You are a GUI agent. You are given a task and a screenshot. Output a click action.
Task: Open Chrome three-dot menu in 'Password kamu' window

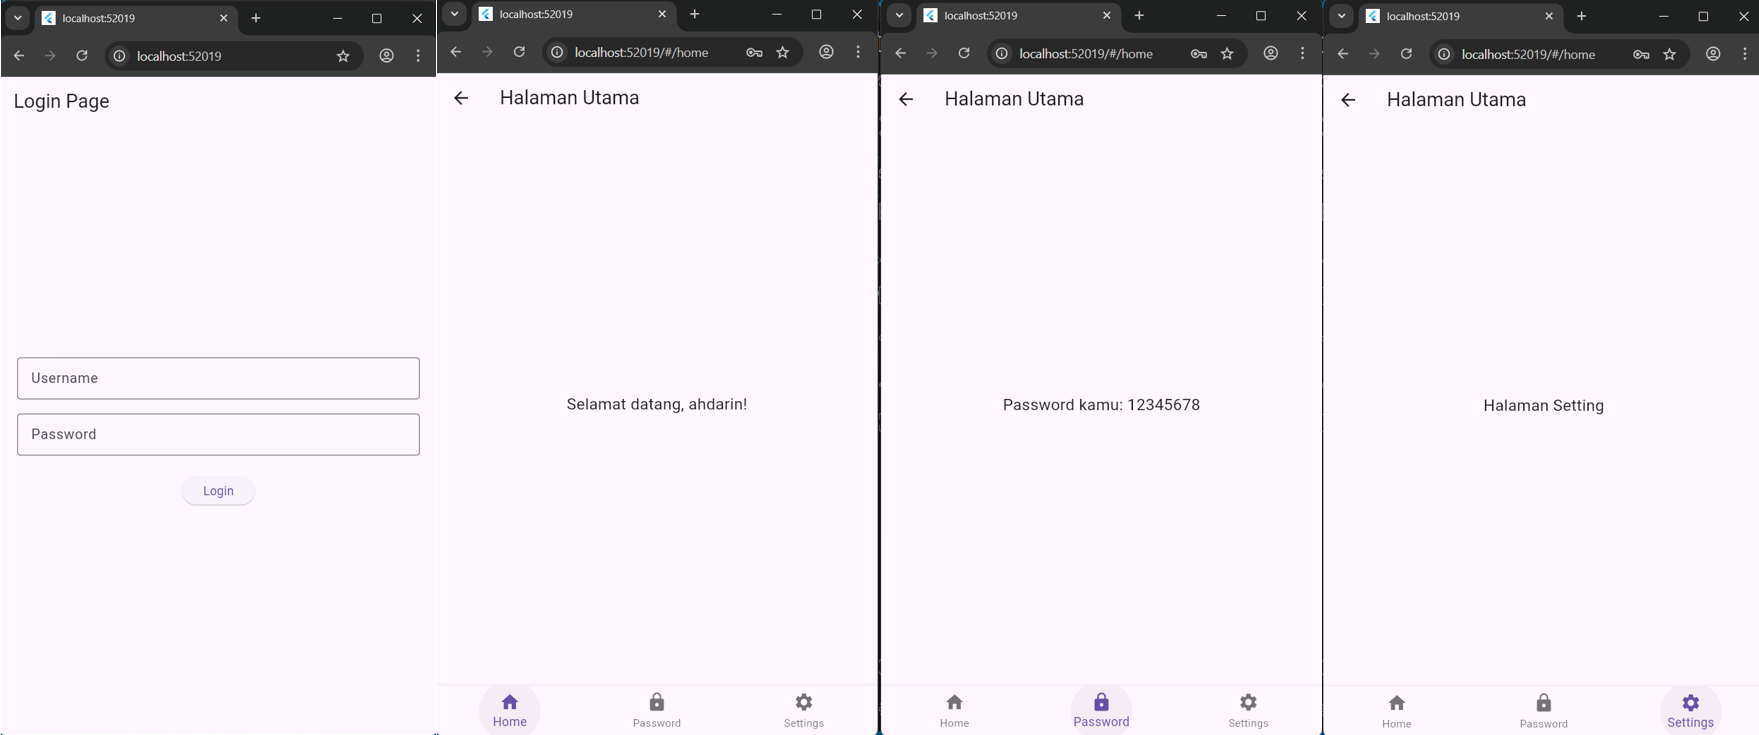tap(1302, 53)
